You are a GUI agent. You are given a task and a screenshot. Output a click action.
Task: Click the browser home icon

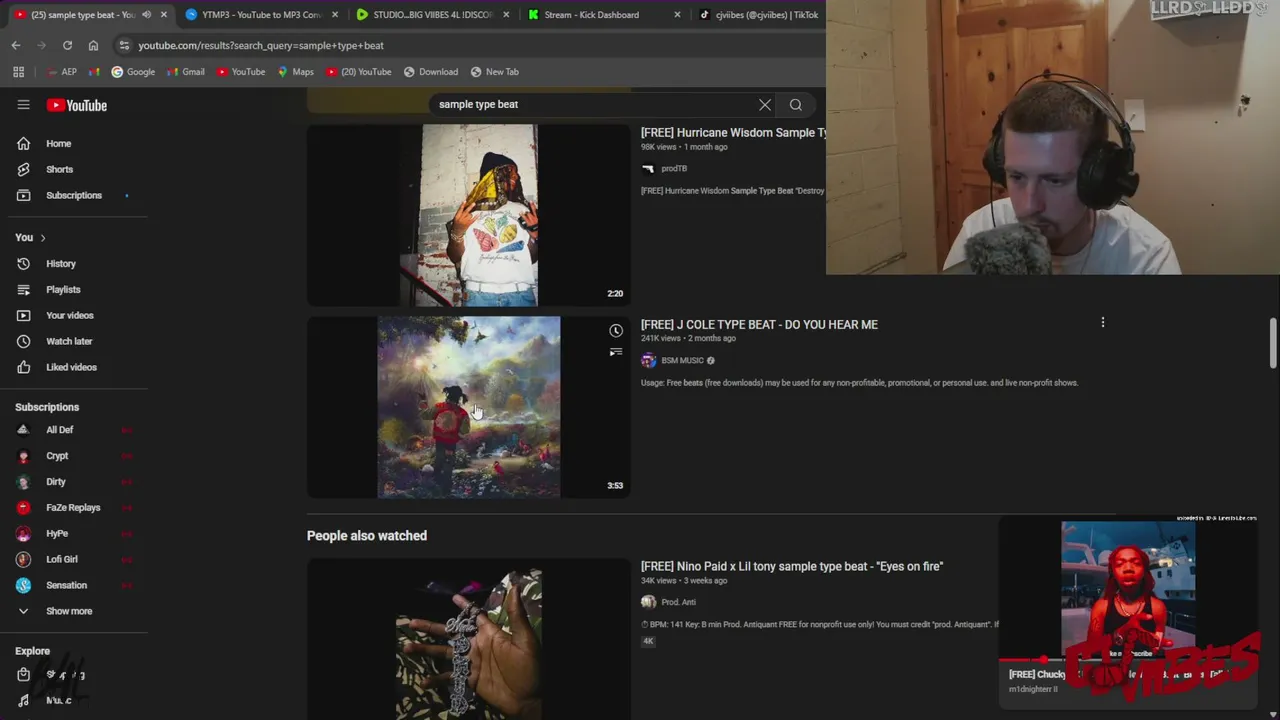[93, 45]
